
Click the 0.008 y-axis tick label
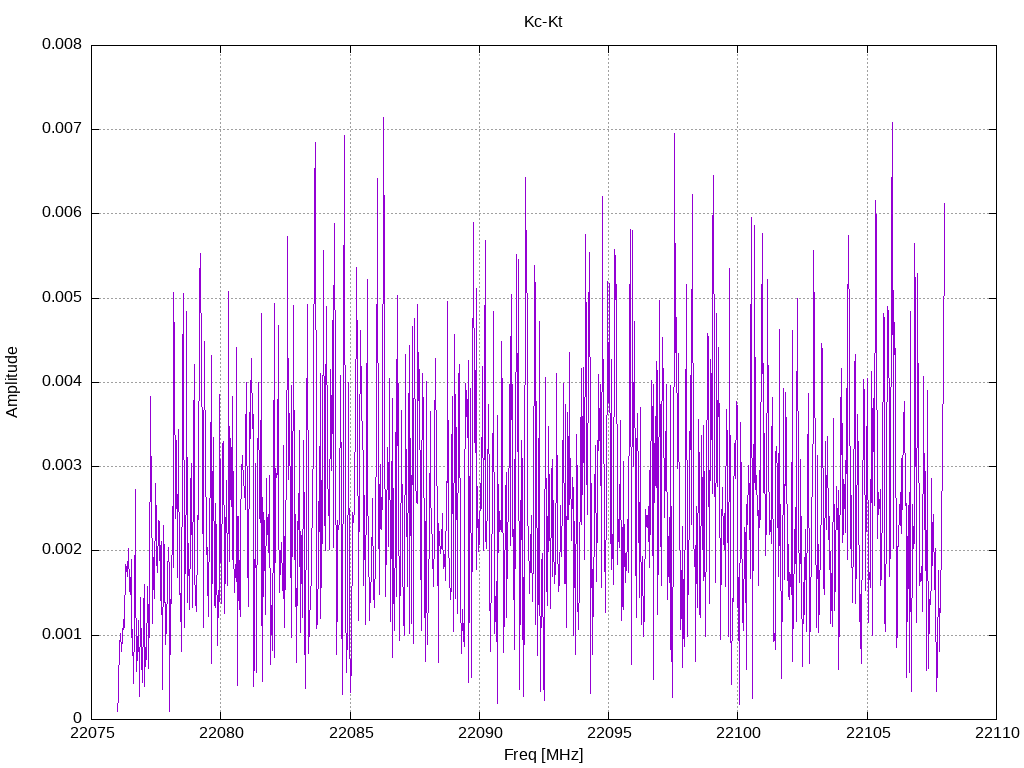coord(62,44)
